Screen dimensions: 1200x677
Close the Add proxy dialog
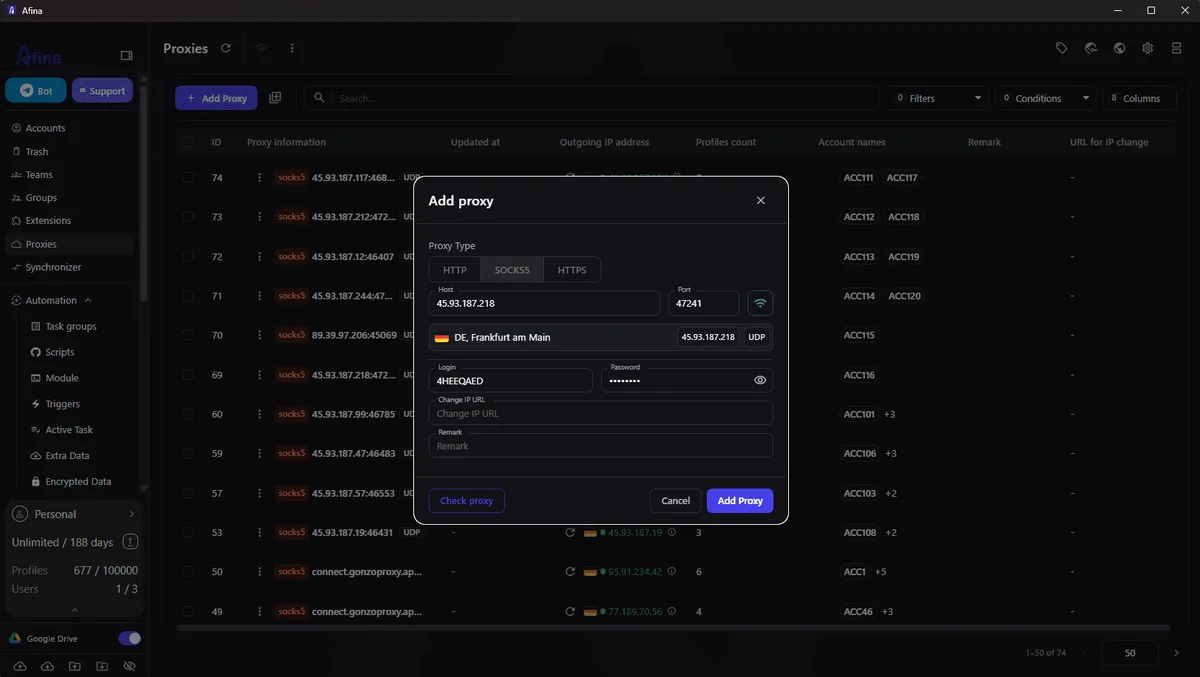click(761, 200)
